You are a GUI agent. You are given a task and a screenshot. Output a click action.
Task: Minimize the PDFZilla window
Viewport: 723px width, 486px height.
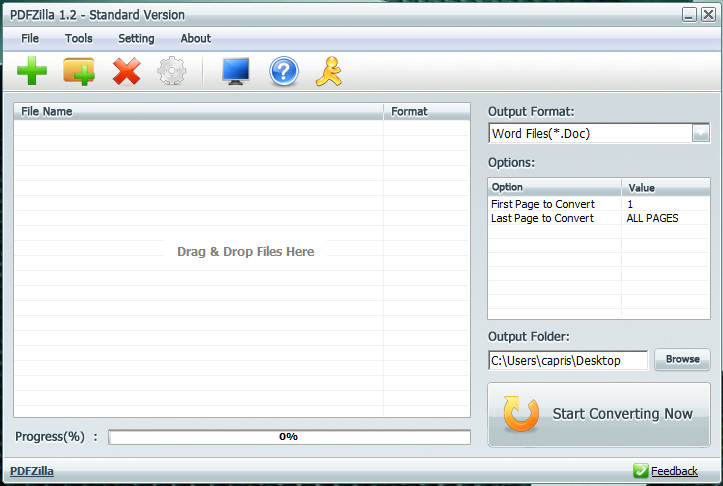pos(689,15)
